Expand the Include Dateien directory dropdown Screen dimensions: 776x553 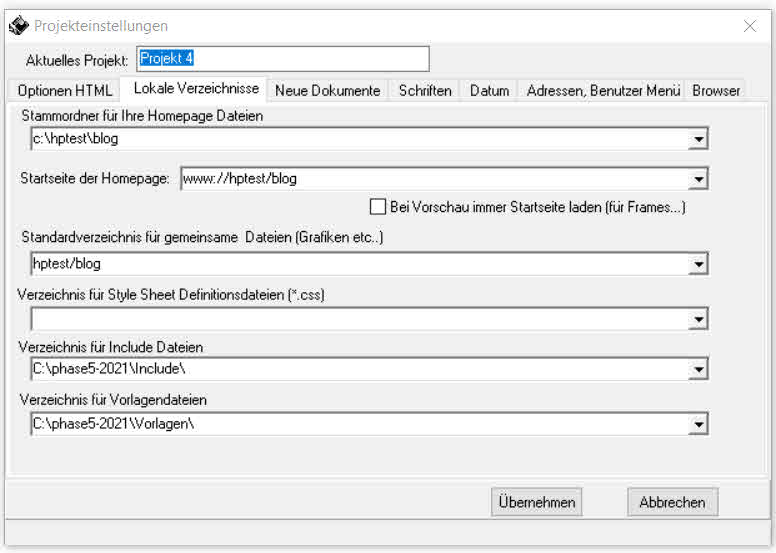tap(698, 371)
